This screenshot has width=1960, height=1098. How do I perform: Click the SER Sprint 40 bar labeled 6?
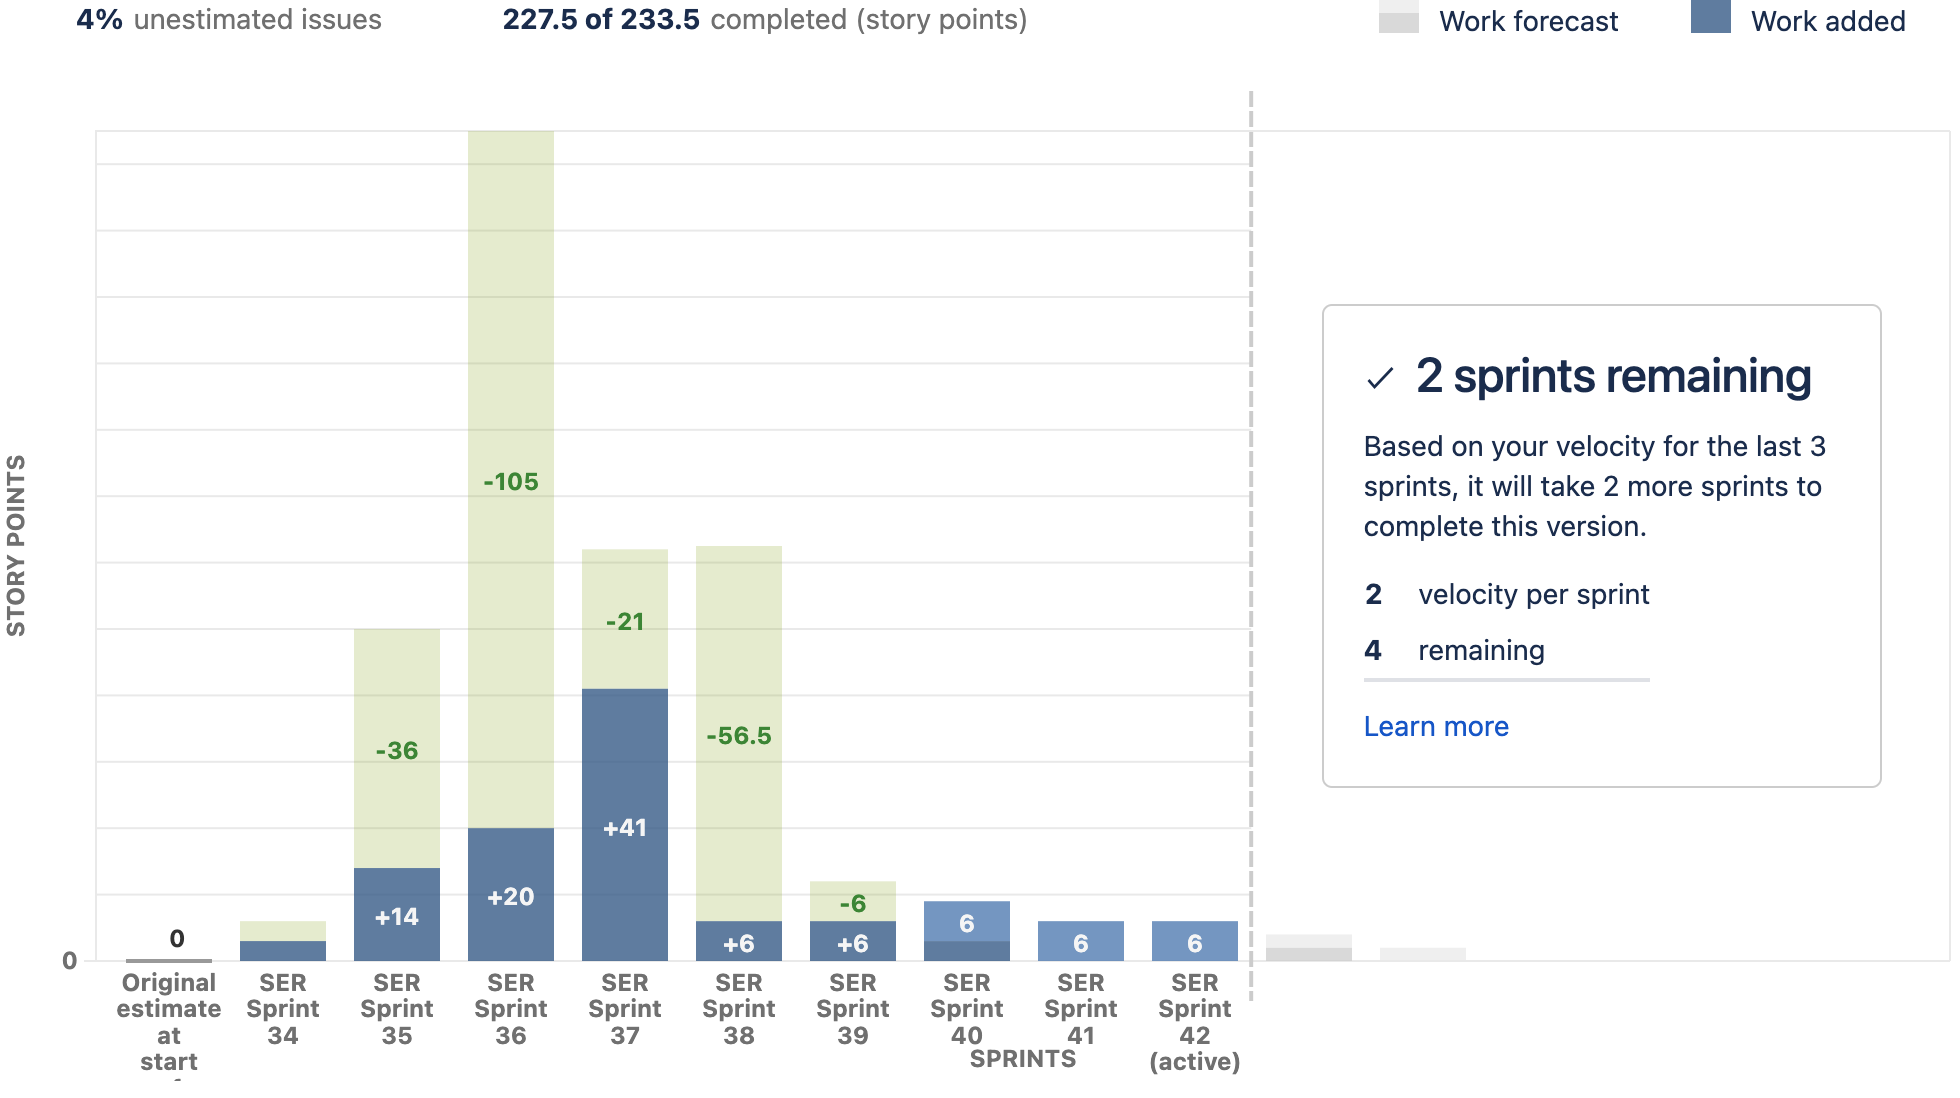(x=967, y=931)
